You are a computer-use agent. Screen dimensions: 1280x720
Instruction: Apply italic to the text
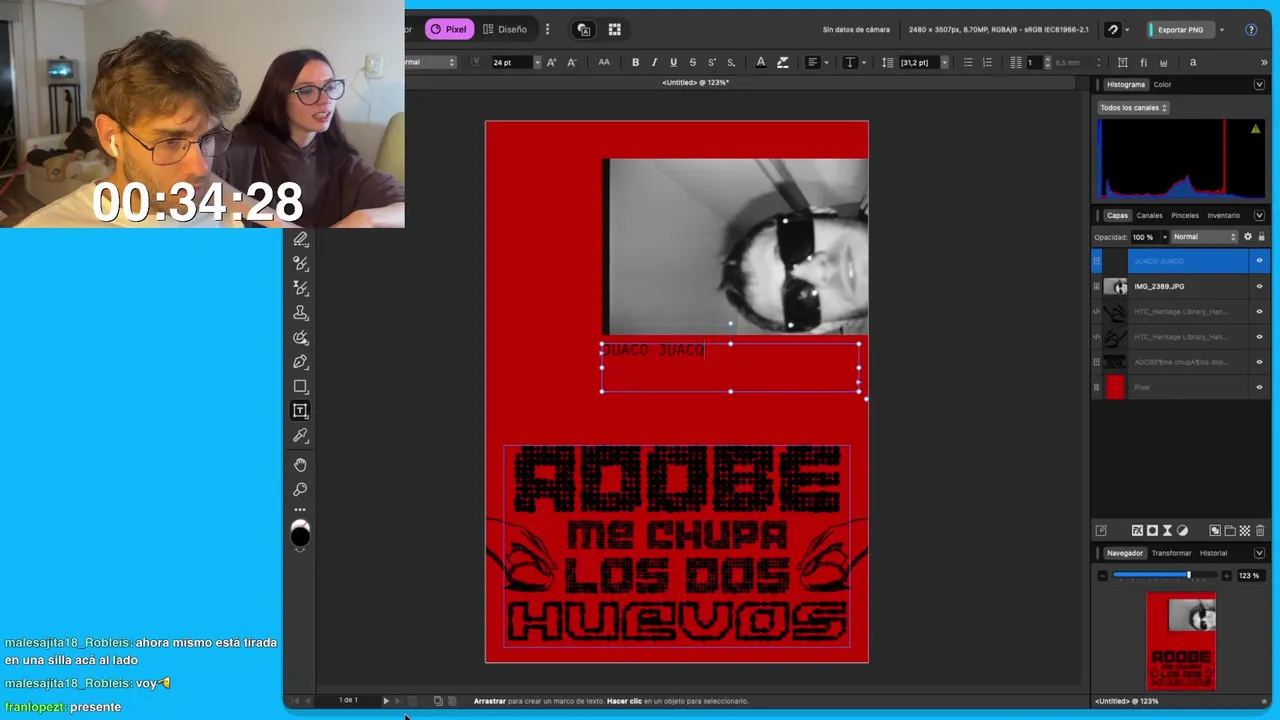pos(654,62)
